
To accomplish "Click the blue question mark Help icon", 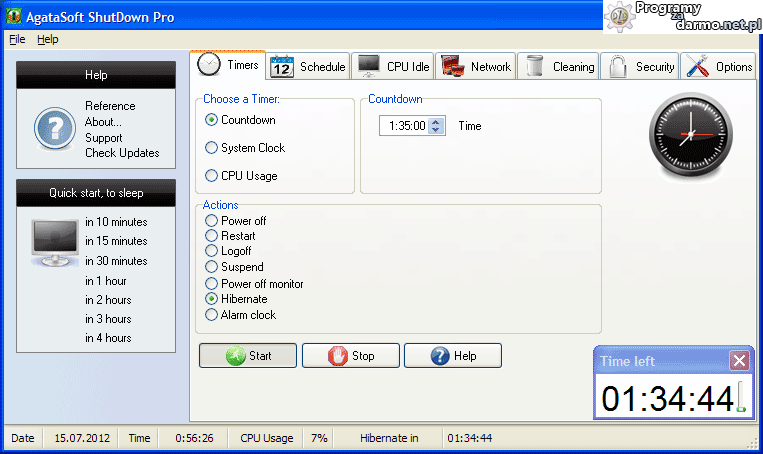I will [x=54, y=129].
